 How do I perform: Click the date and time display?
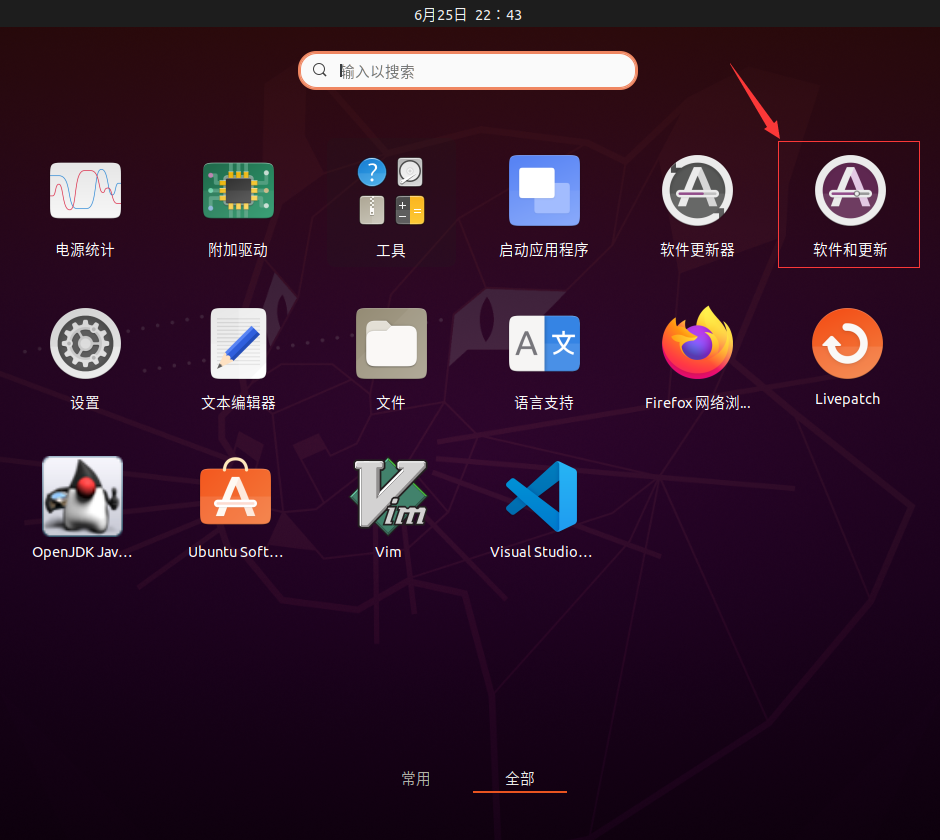point(467,14)
